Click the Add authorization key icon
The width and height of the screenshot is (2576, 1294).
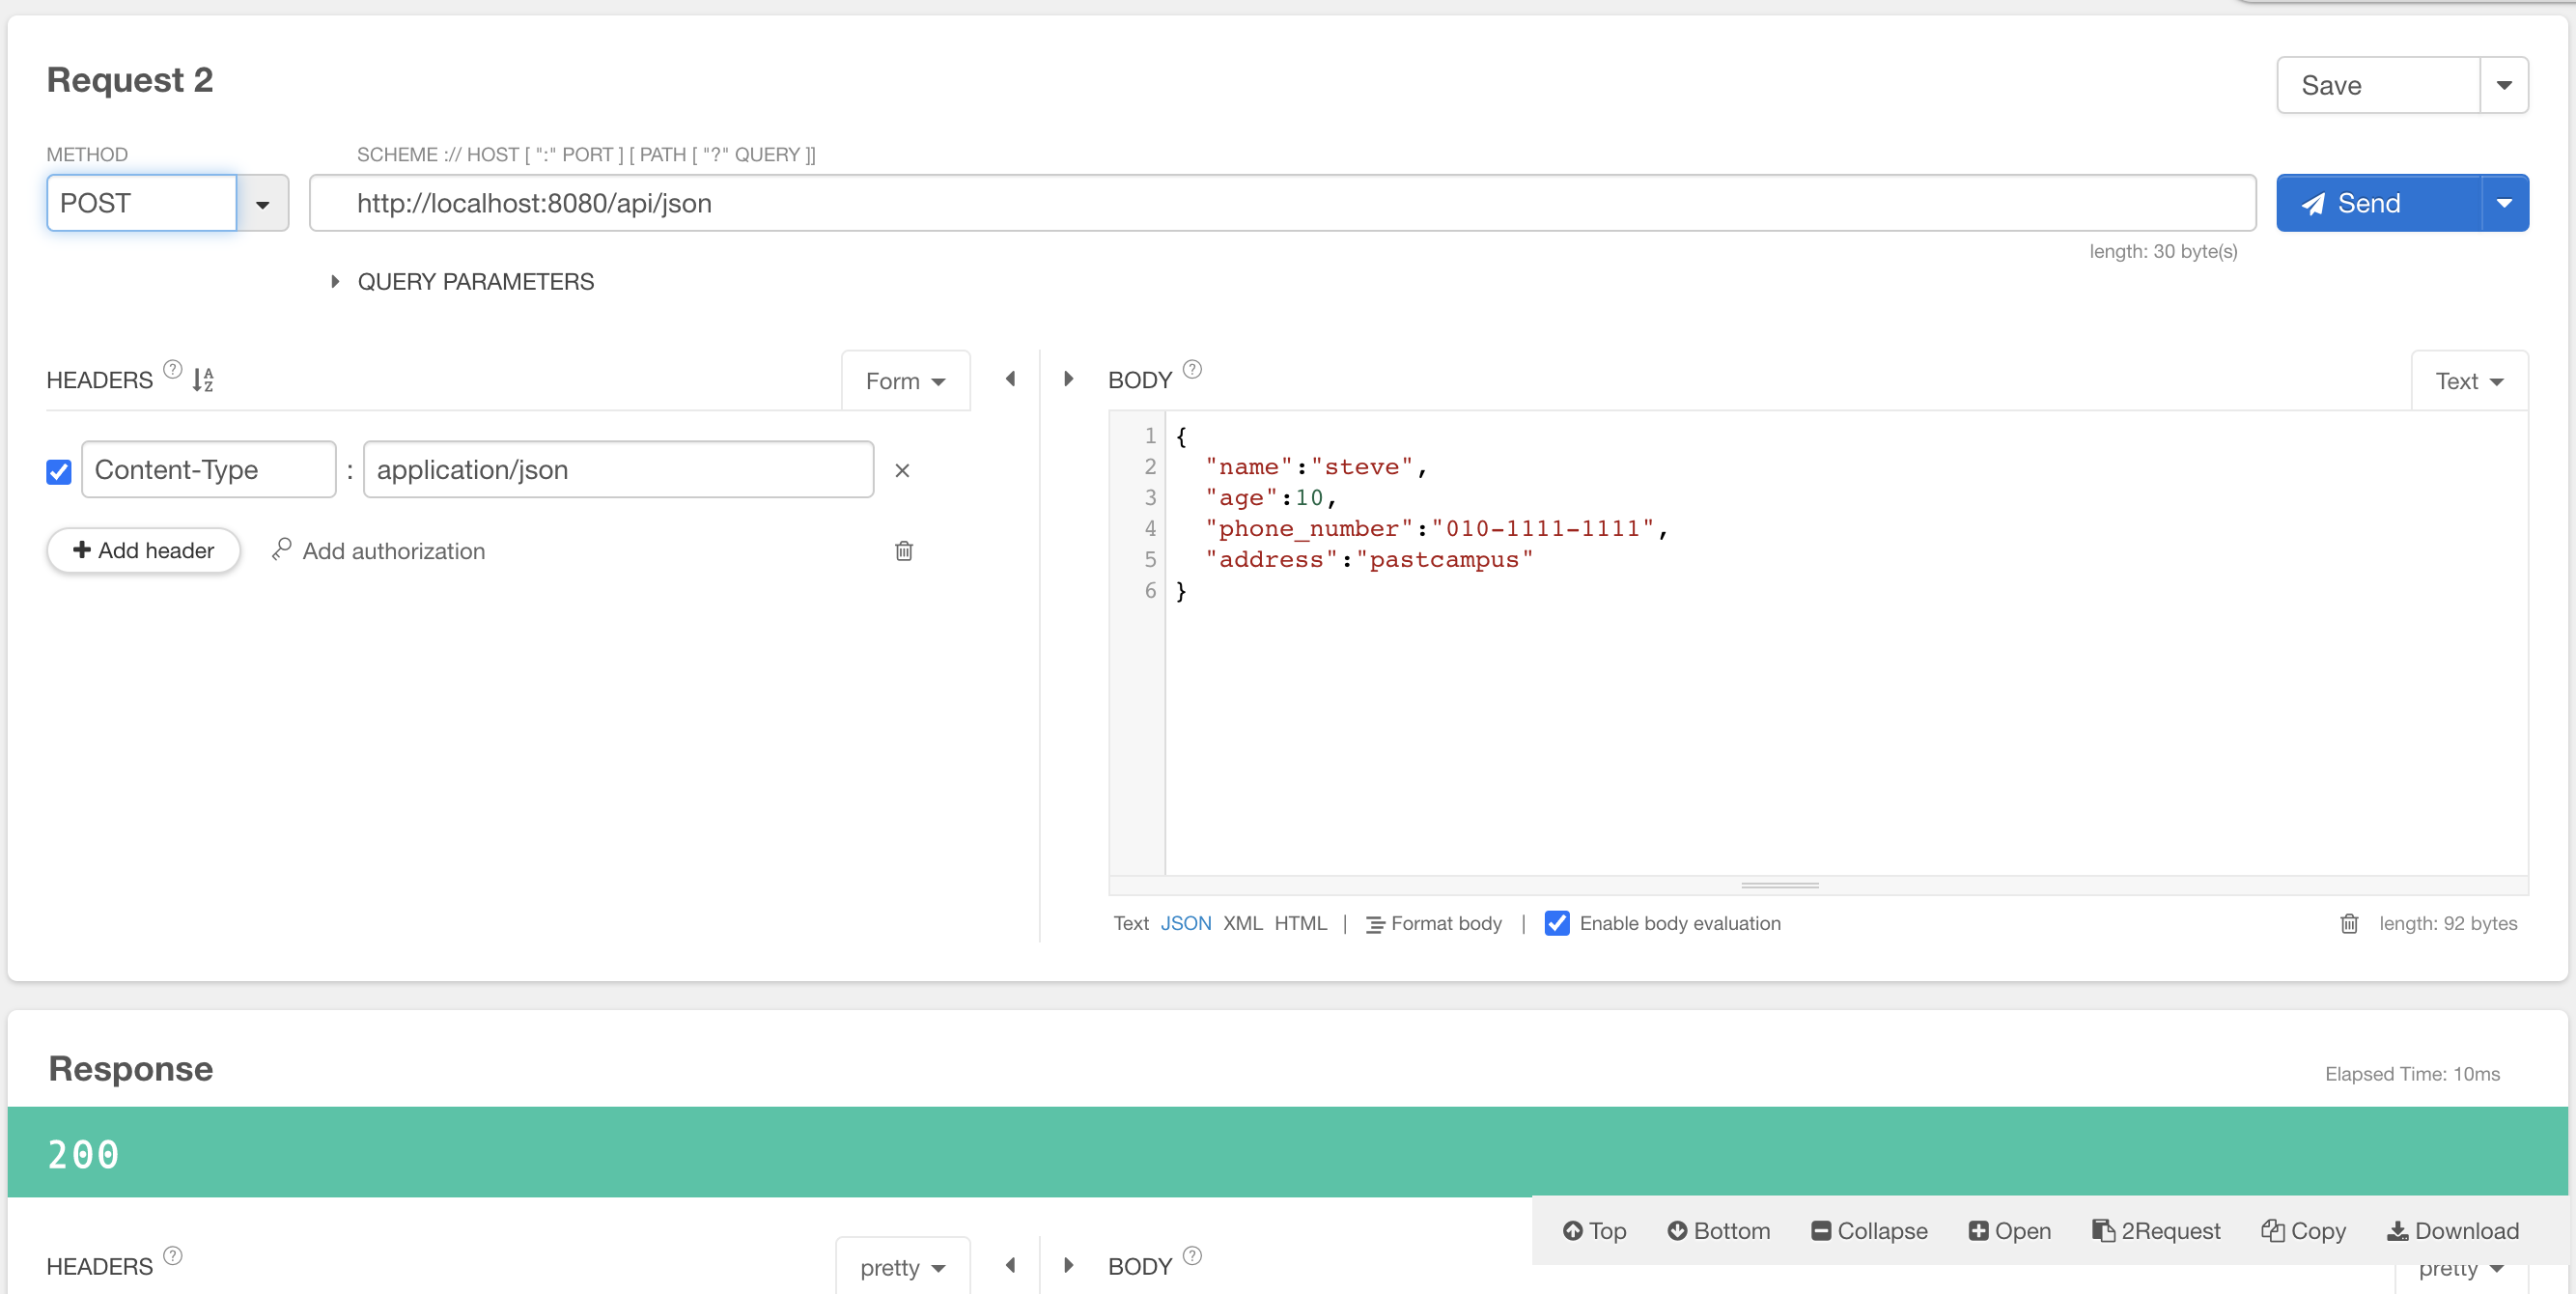(x=282, y=550)
